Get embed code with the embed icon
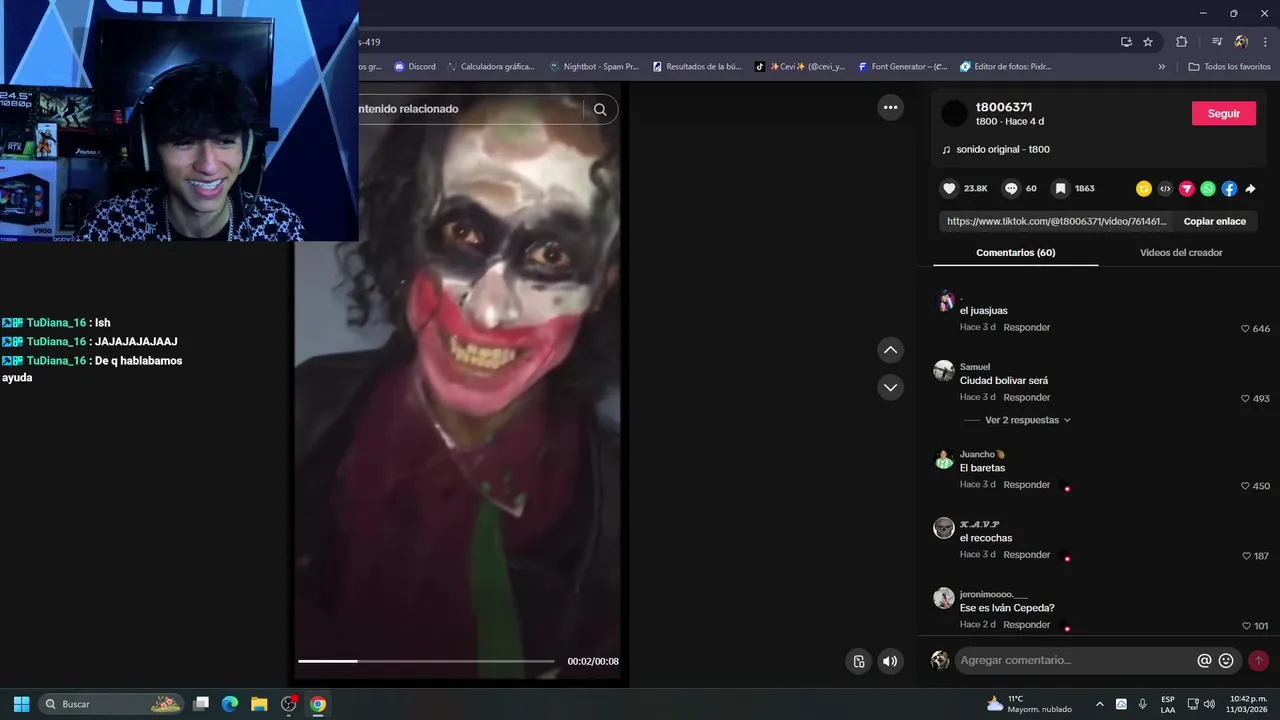Screen dimensions: 1280x720 [x=1165, y=188]
